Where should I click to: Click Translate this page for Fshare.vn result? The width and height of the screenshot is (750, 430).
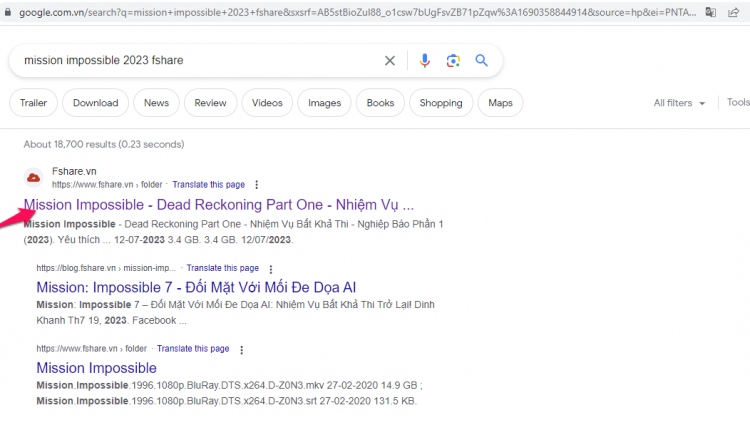(x=209, y=185)
